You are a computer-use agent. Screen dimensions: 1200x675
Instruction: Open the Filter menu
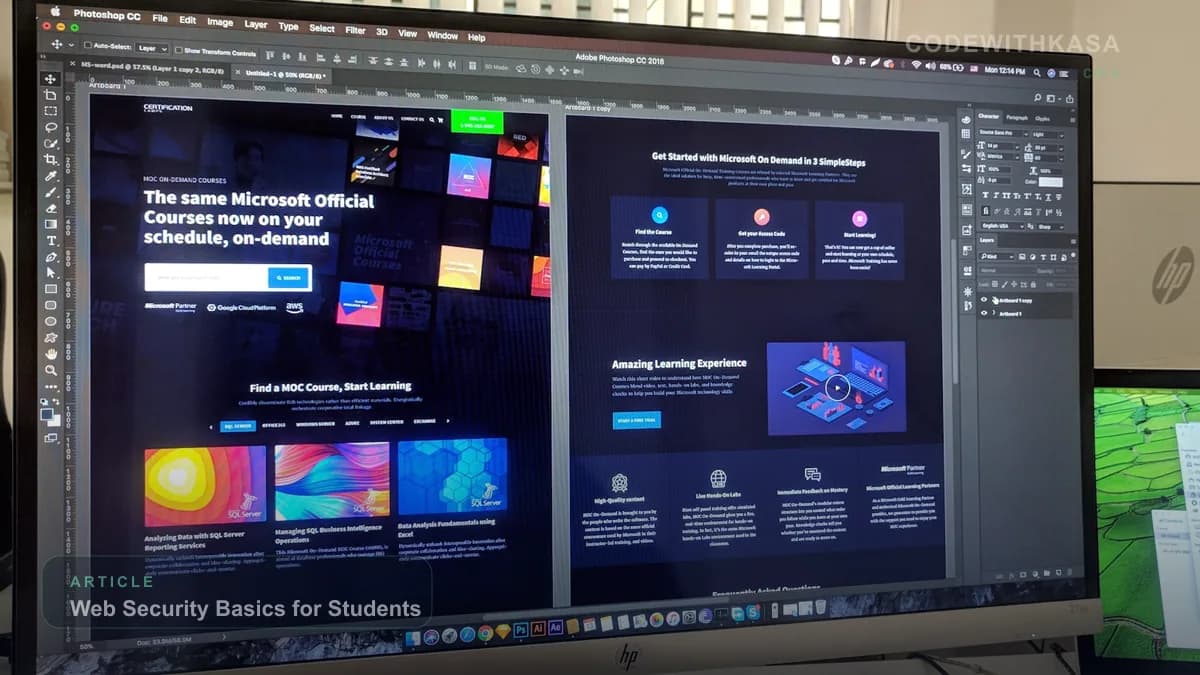[x=355, y=31]
